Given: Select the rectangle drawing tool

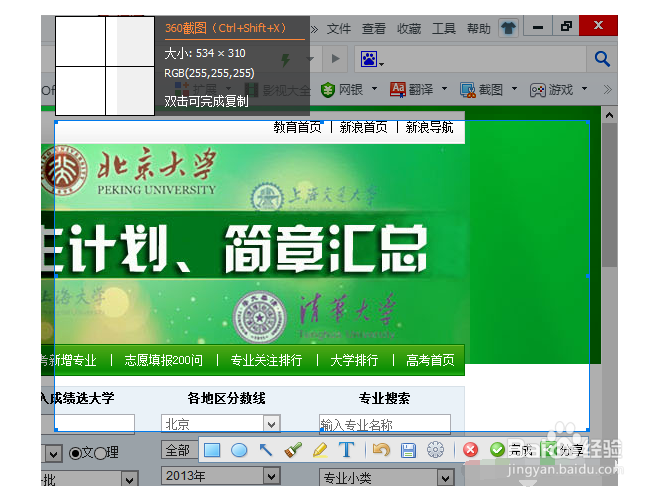Looking at the screenshot, I should coord(212,450).
